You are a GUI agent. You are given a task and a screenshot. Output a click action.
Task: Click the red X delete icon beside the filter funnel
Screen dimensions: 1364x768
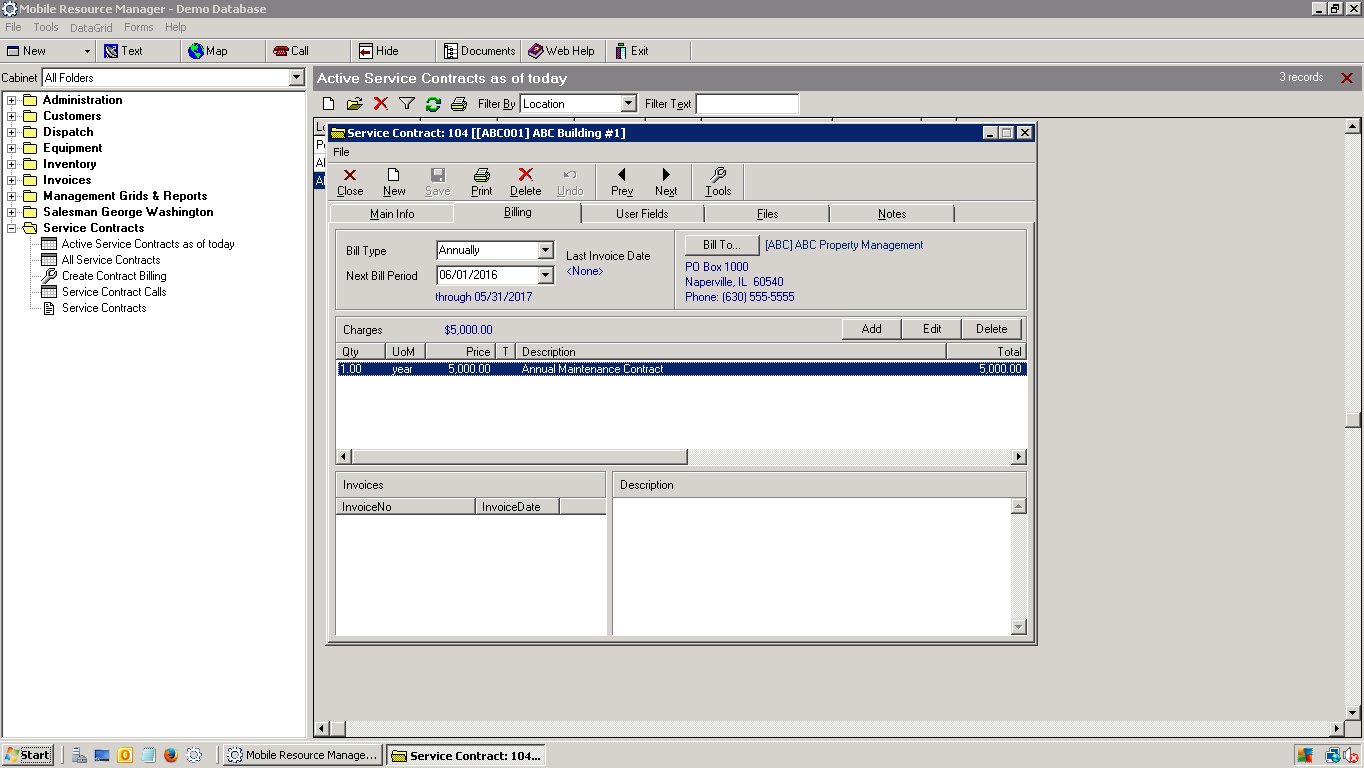pos(380,104)
